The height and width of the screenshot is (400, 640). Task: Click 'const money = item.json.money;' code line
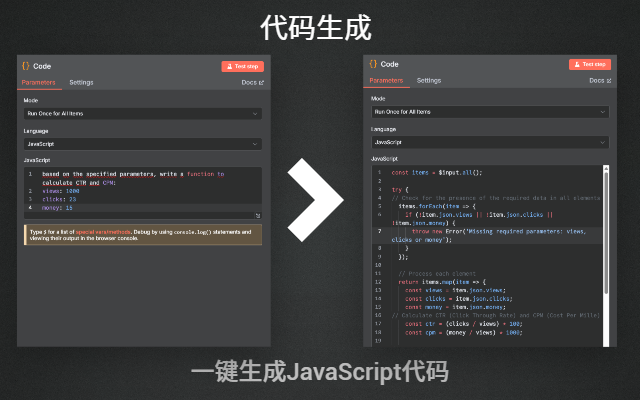[456, 307]
